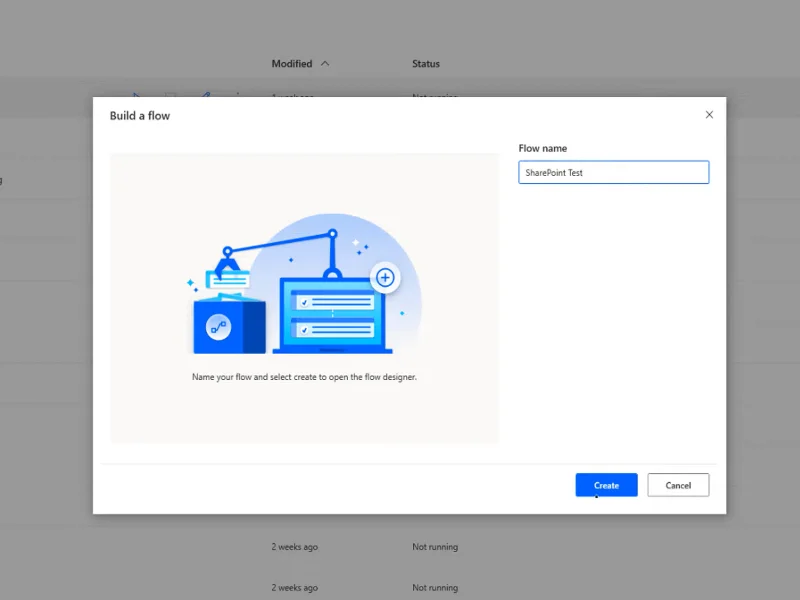This screenshot has width=800, height=600.
Task: Click the flow builder illustration
Action: tap(305, 284)
